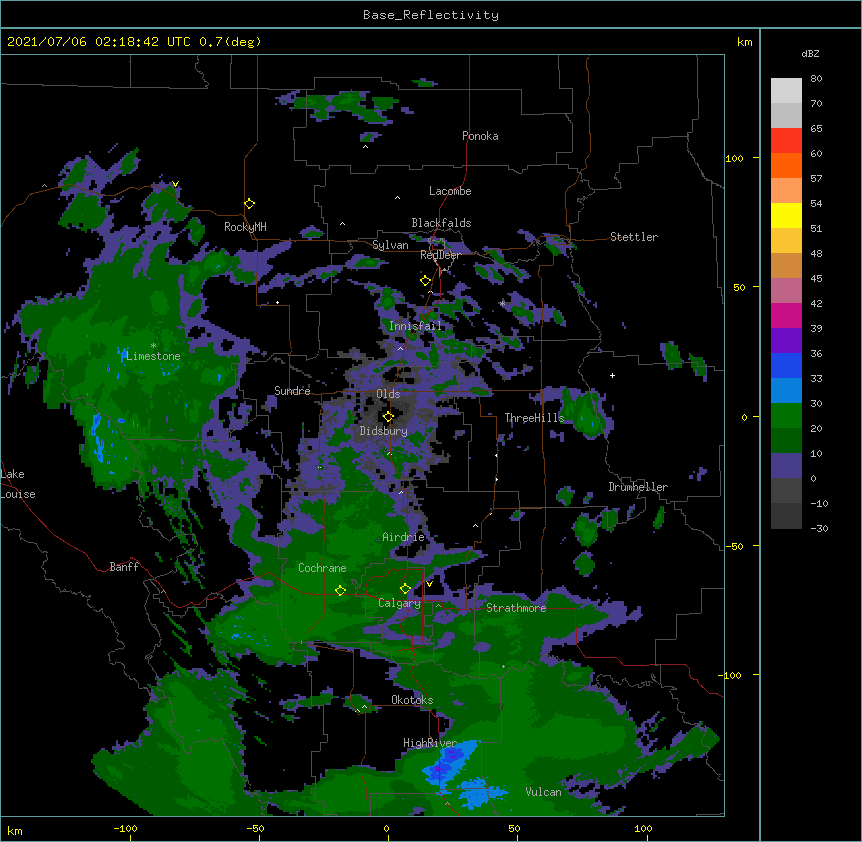Click the yellow V marker east of Calgary

429,584
